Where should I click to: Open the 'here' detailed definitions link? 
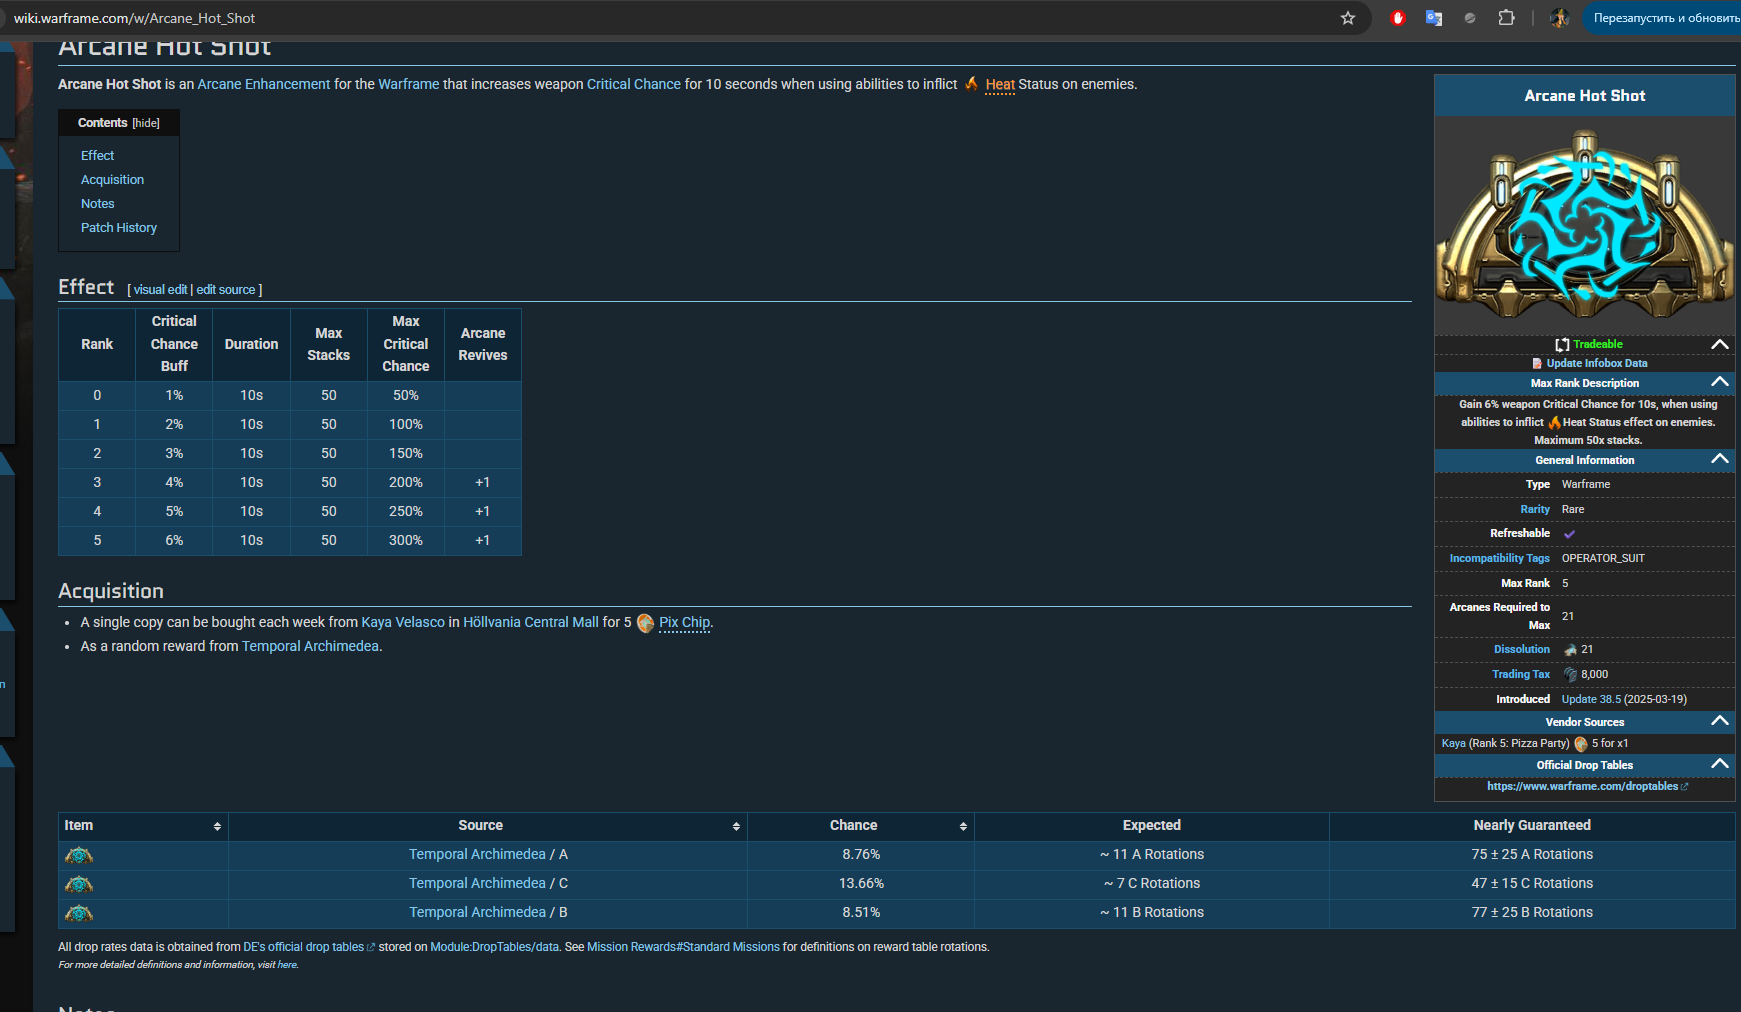[x=287, y=965]
